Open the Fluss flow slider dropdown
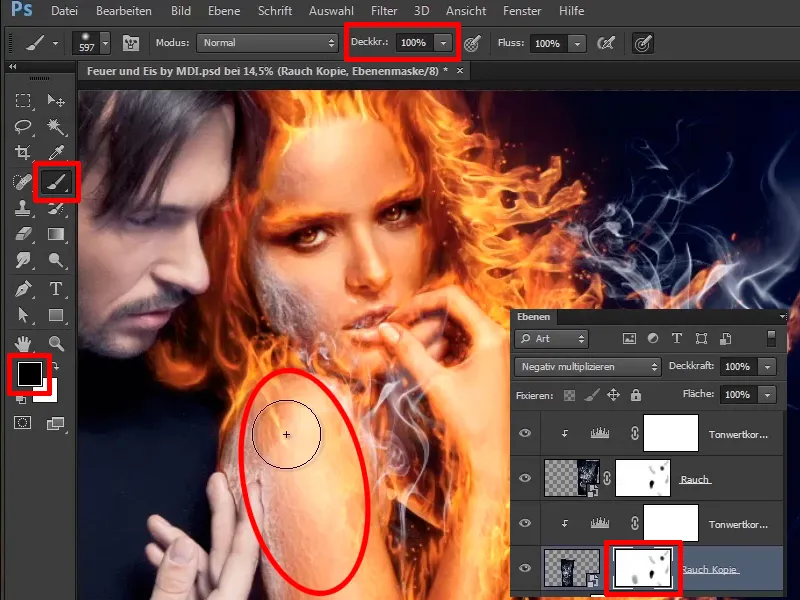This screenshot has width=800, height=600. click(577, 44)
